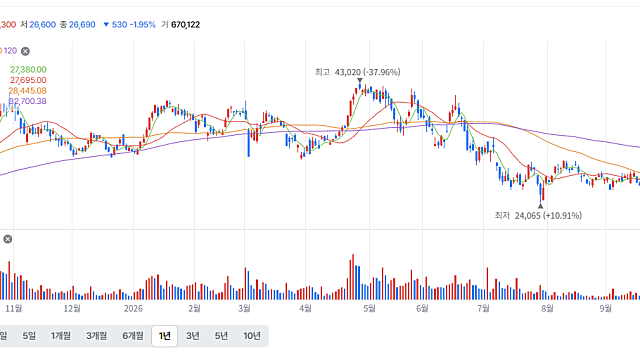Click the 2026 axis label
The image size is (640, 360).
[x=133, y=309]
